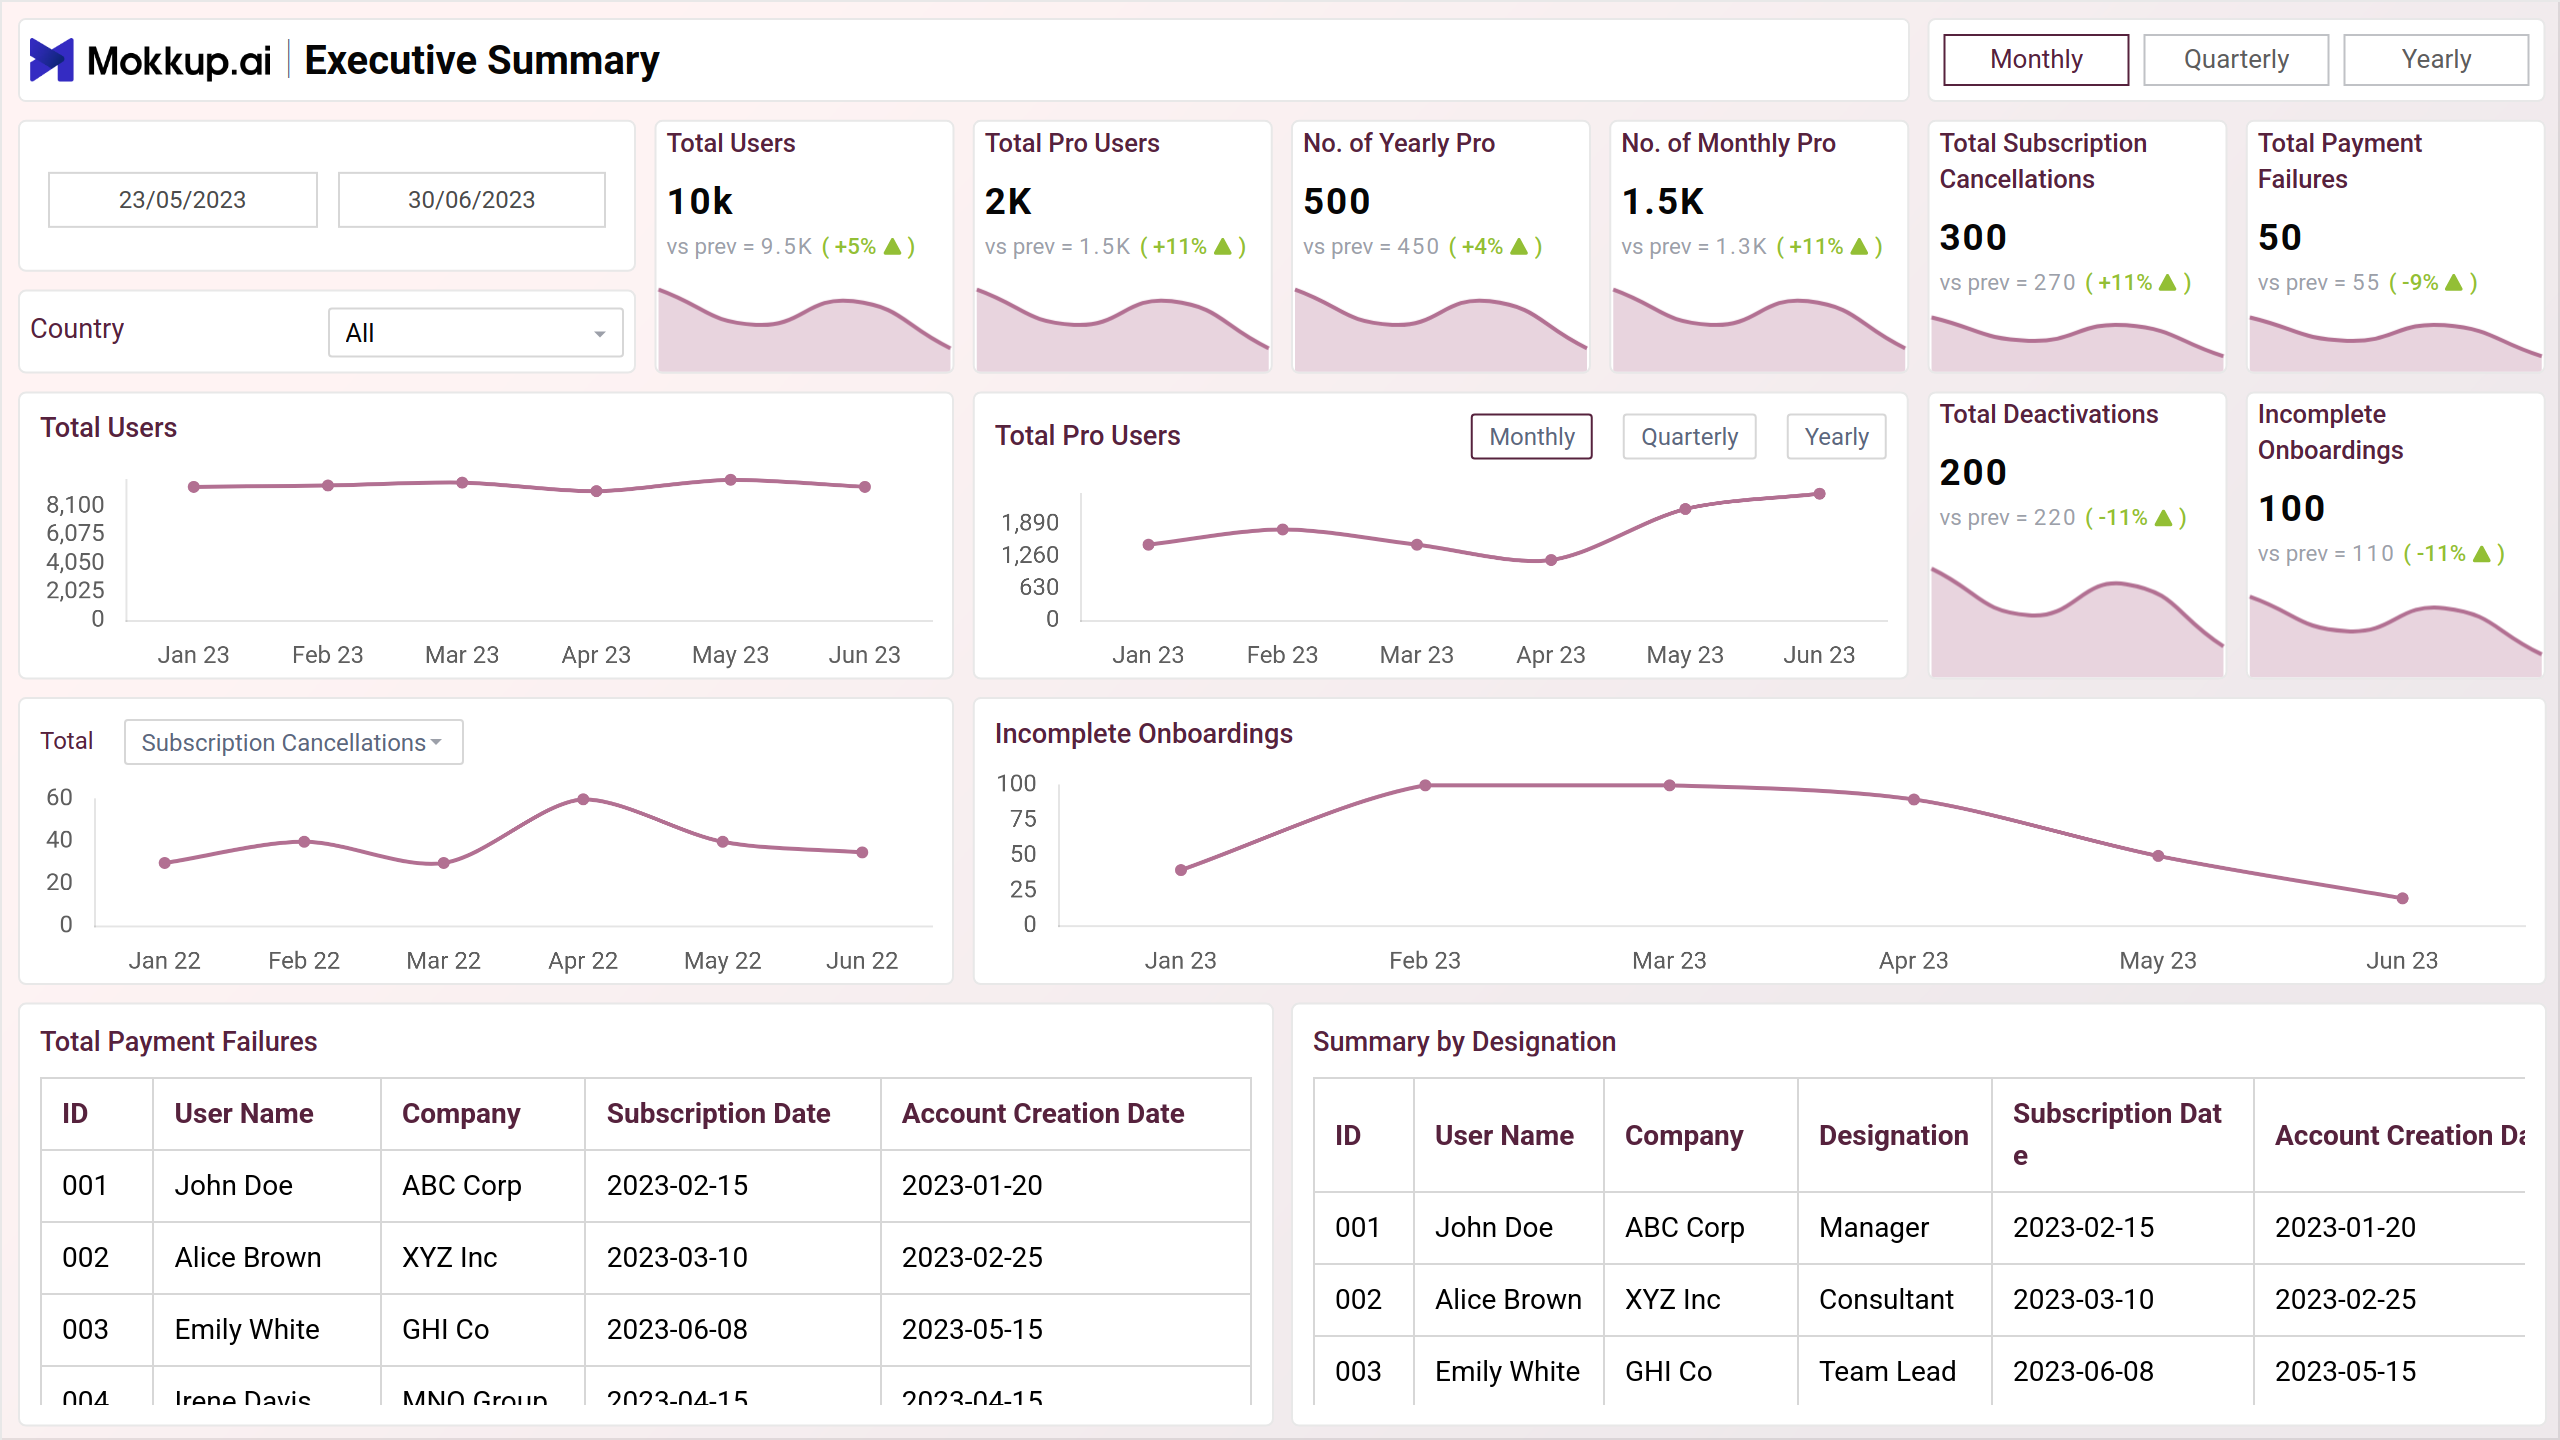The width and height of the screenshot is (2560, 1440).
Task: Click the 10k Total Users value
Action: [700, 201]
